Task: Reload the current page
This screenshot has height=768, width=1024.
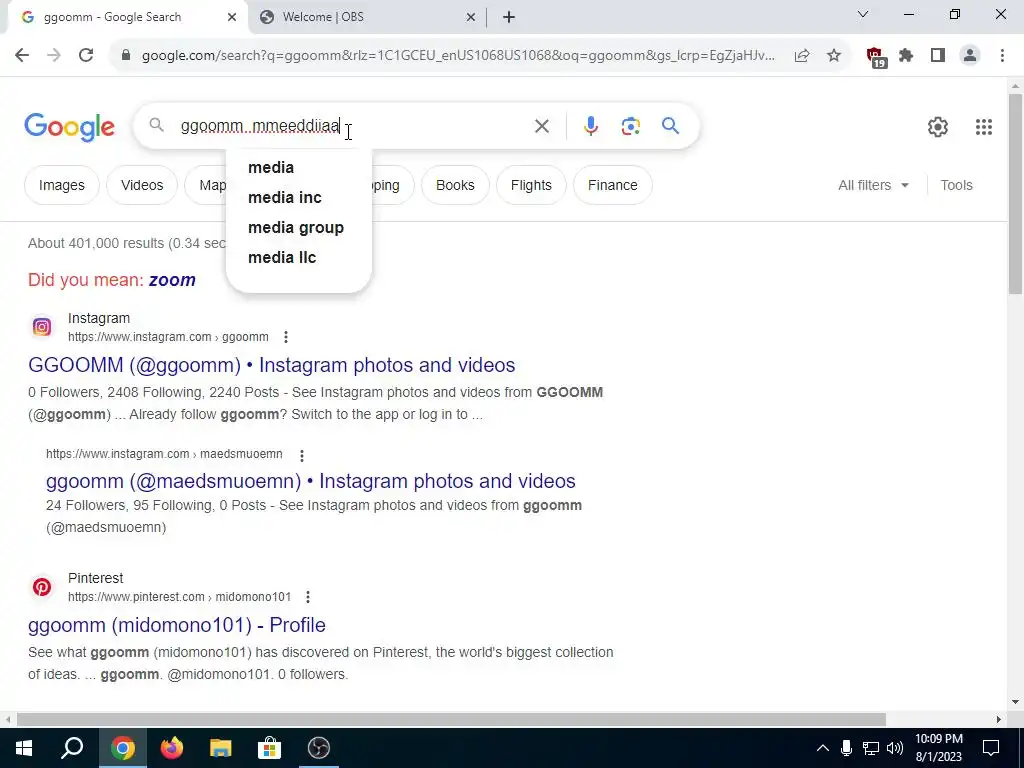Action: point(86,56)
